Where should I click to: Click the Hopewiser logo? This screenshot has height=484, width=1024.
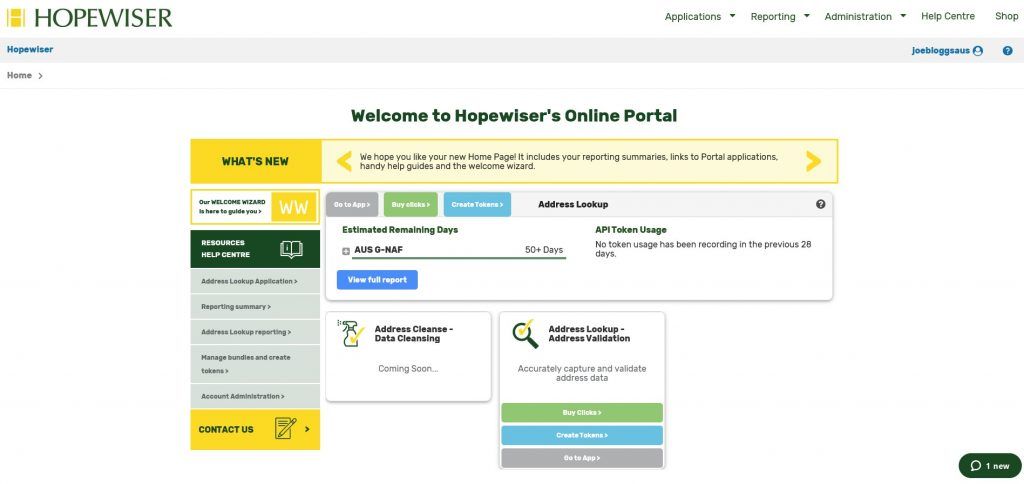89,17
